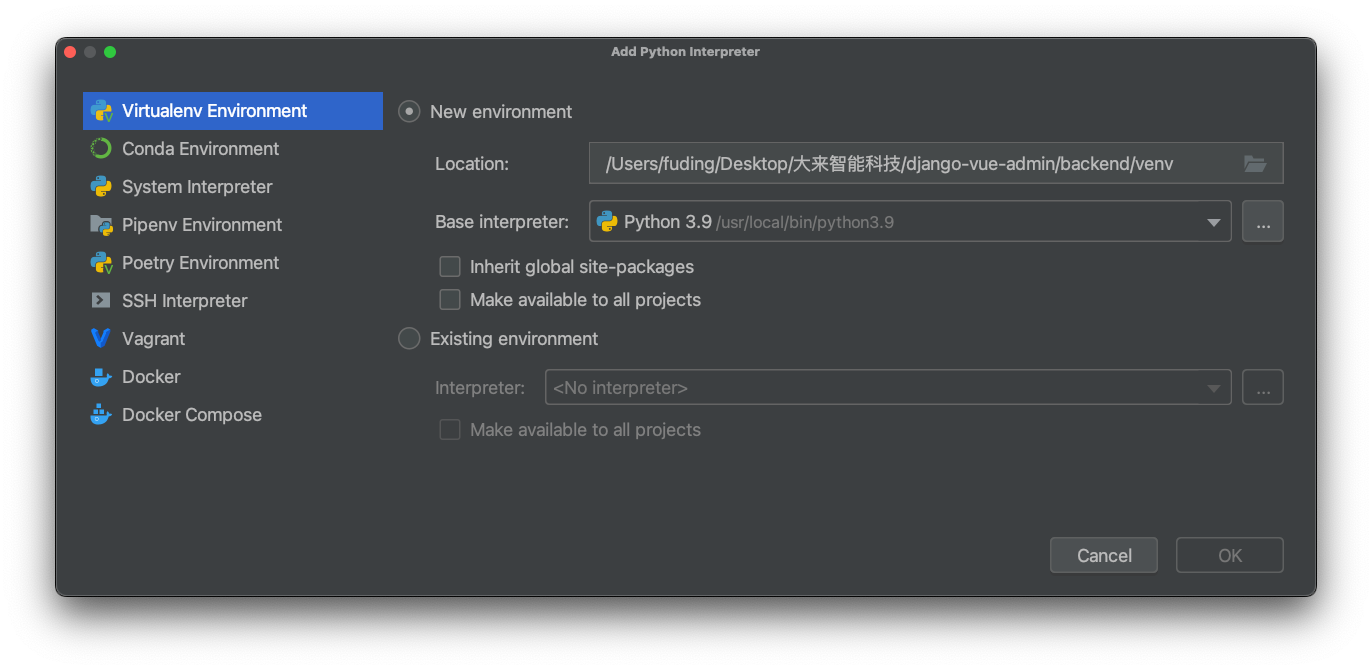Click the Poetry Environment icon
This screenshot has height=670, width=1372.
[101, 263]
